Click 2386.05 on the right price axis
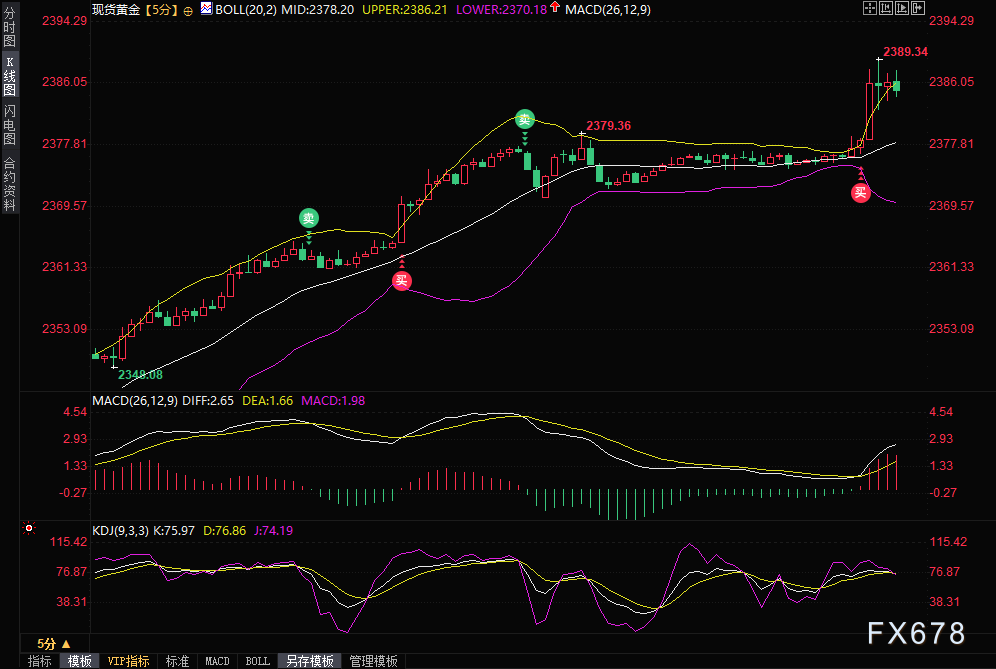 click(x=951, y=82)
